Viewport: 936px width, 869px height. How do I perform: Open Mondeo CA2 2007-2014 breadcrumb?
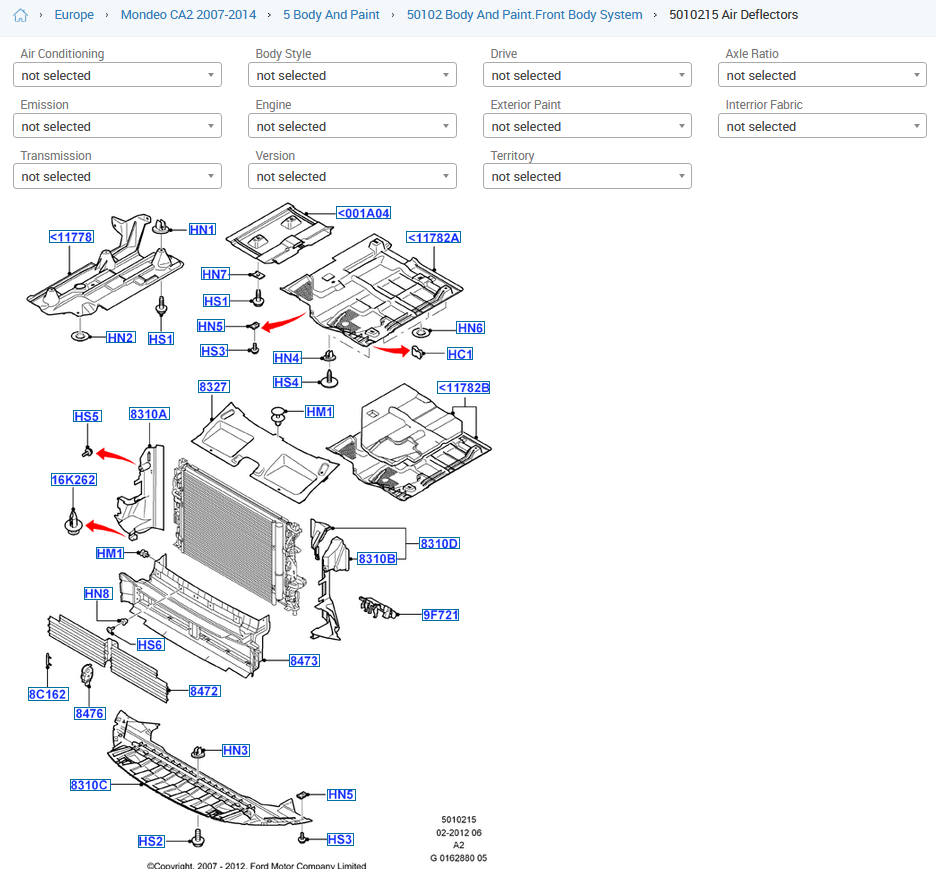click(x=188, y=15)
